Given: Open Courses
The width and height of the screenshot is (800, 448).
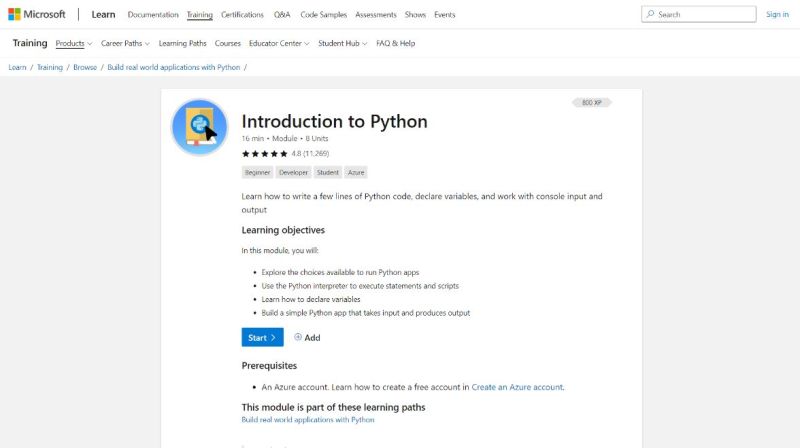Looking at the screenshot, I should pos(228,43).
